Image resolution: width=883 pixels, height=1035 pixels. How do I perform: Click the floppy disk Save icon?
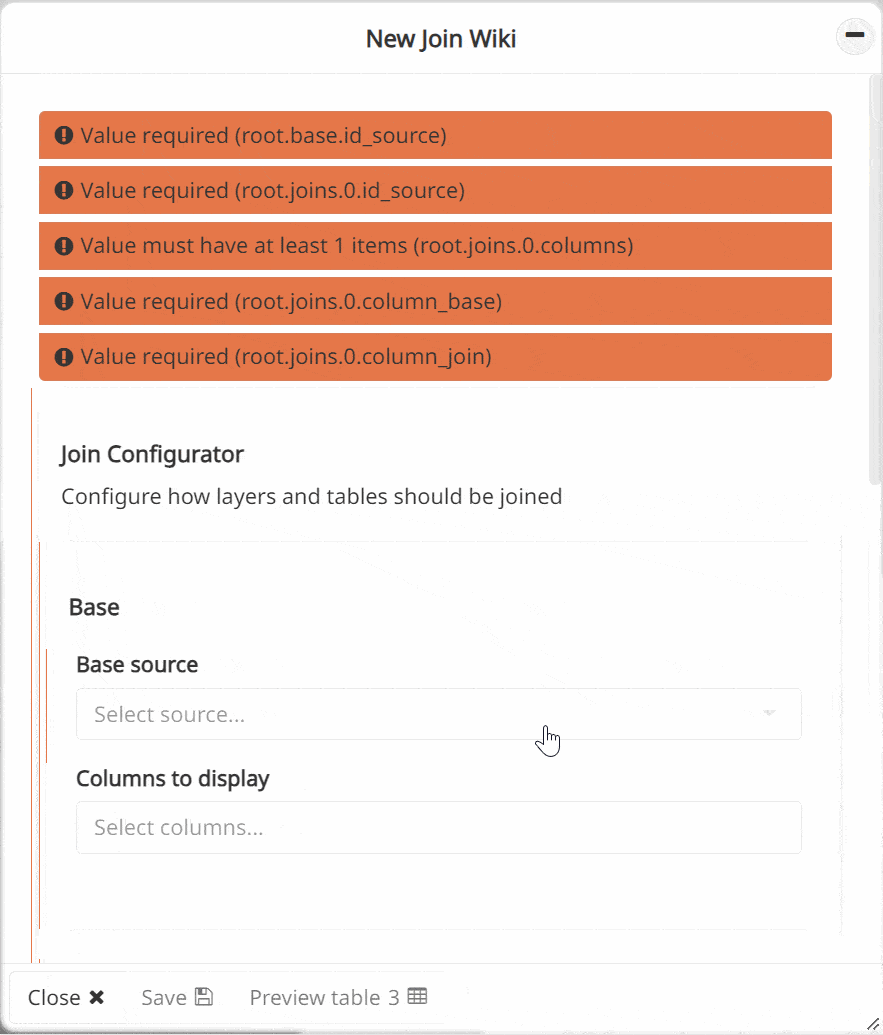[x=204, y=997]
